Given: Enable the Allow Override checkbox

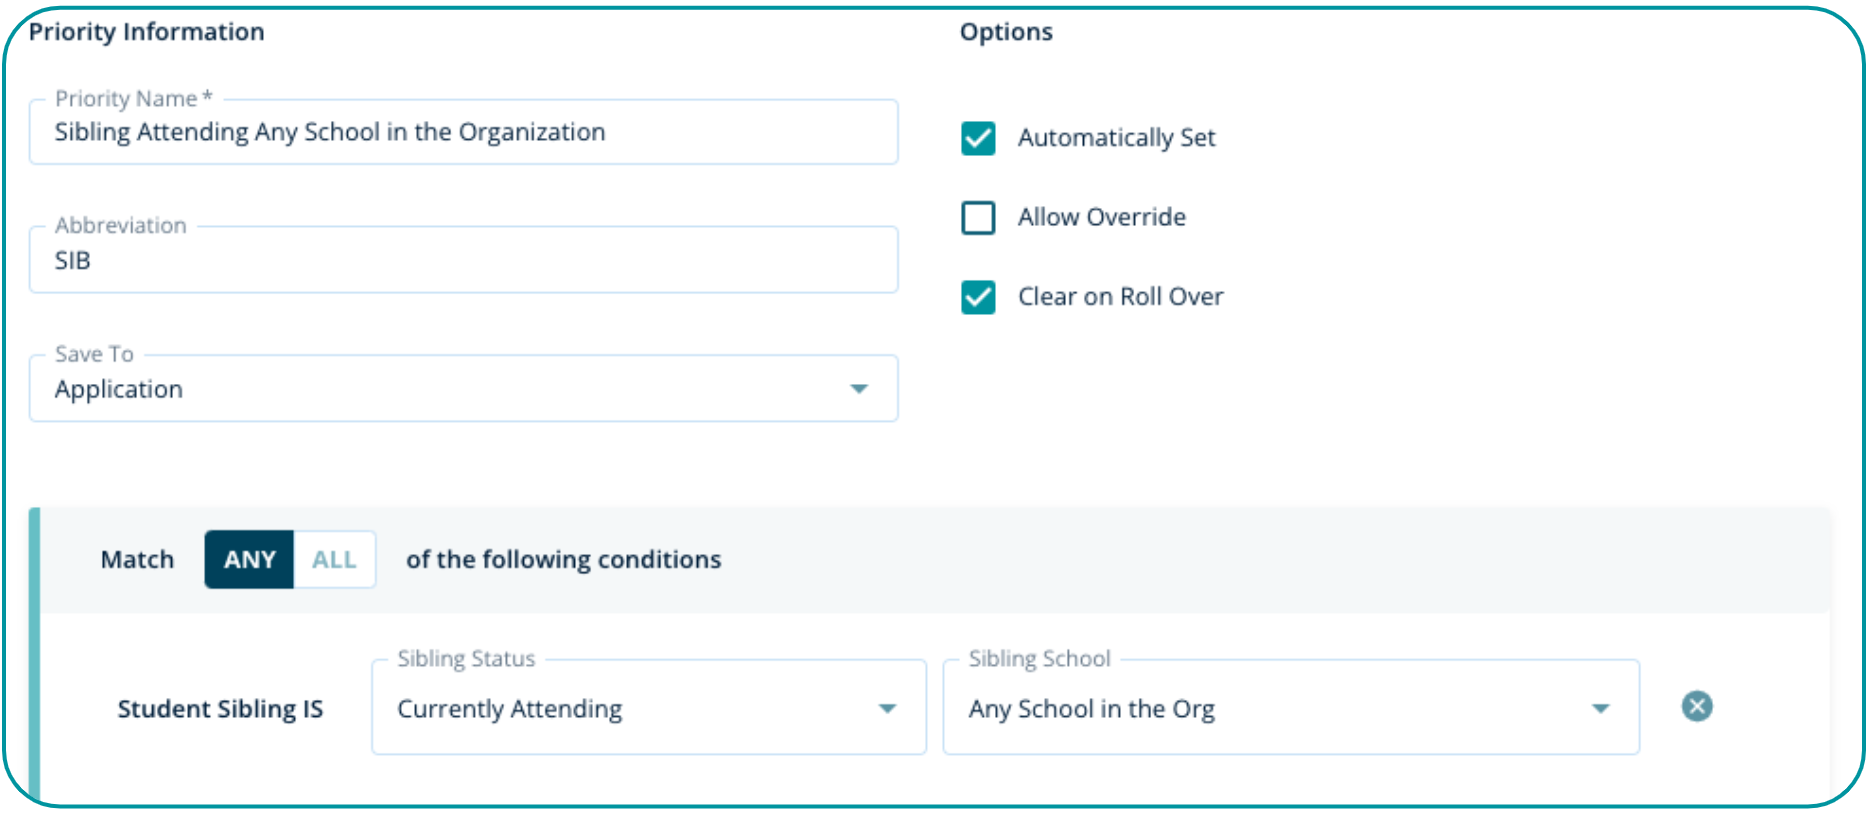Looking at the screenshot, I should pyautogui.click(x=978, y=217).
